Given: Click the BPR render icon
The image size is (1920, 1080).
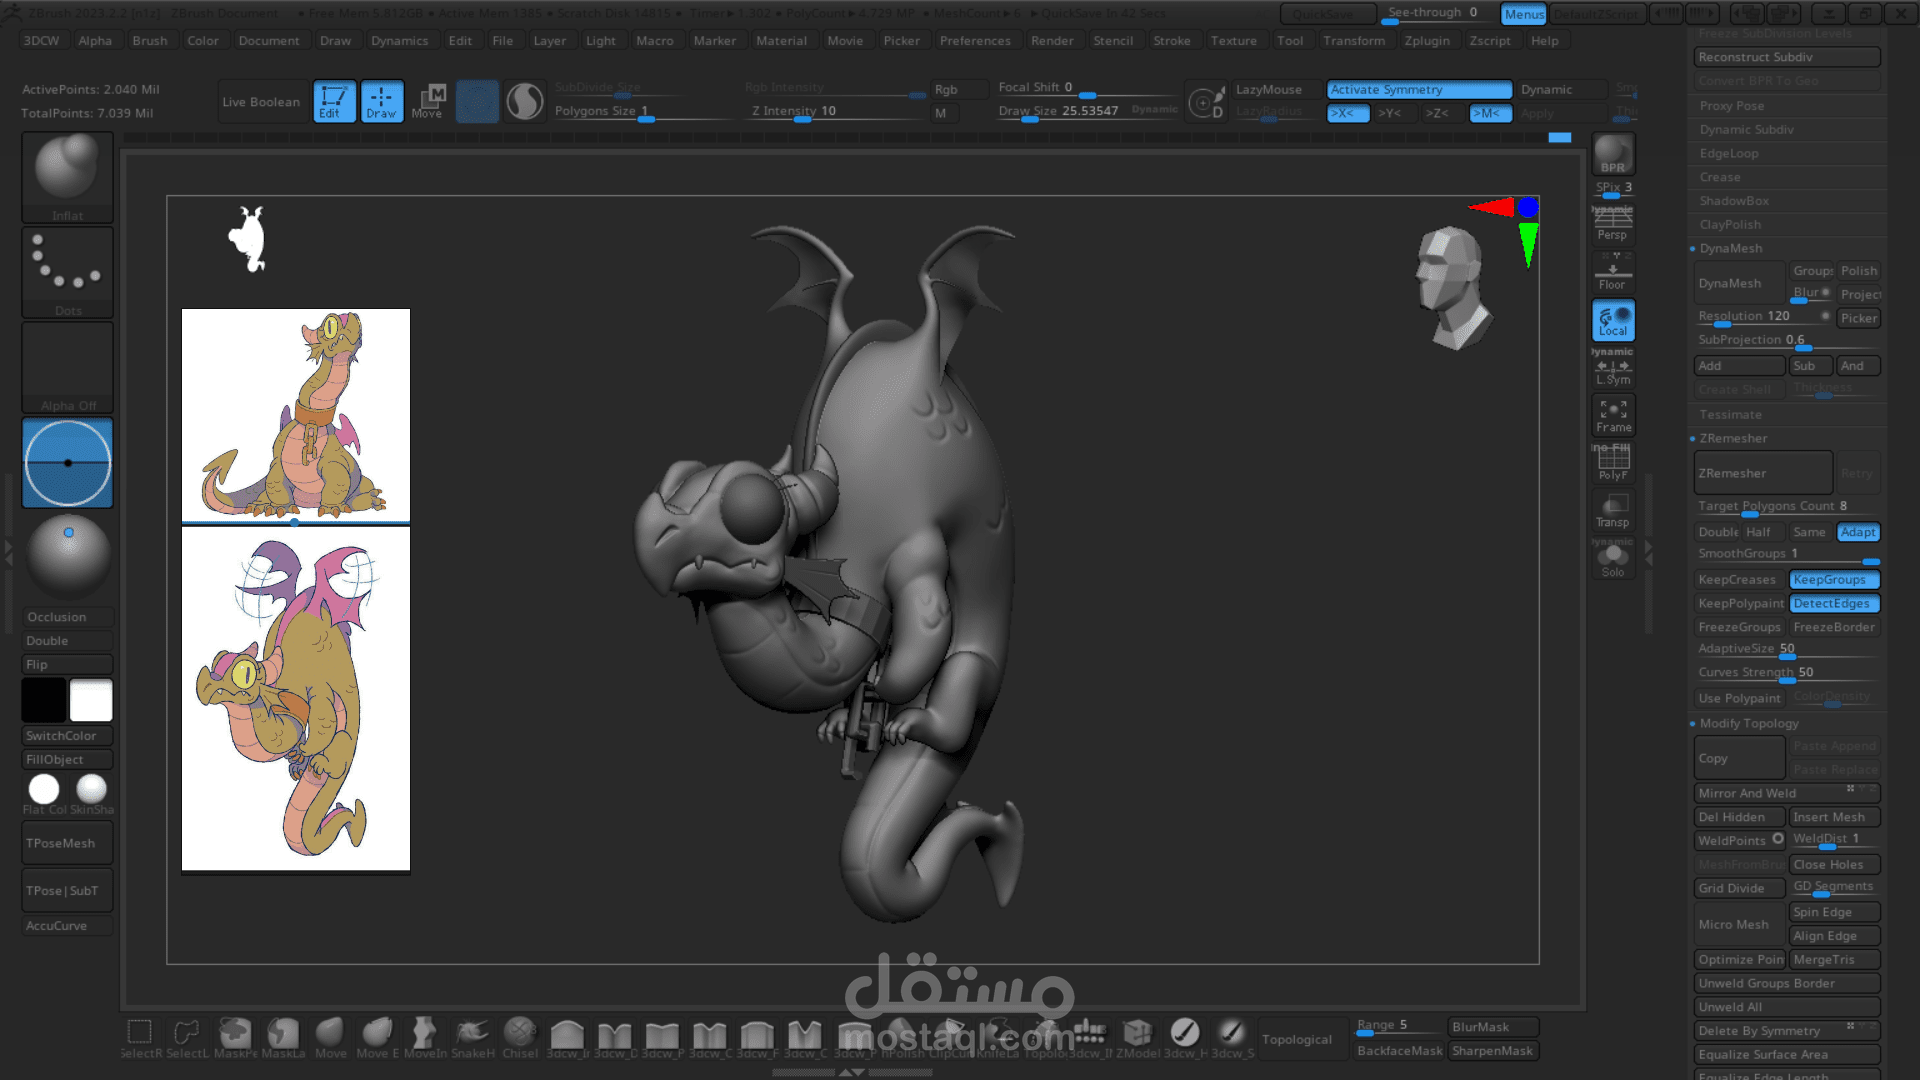Looking at the screenshot, I should (x=1612, y=154).
